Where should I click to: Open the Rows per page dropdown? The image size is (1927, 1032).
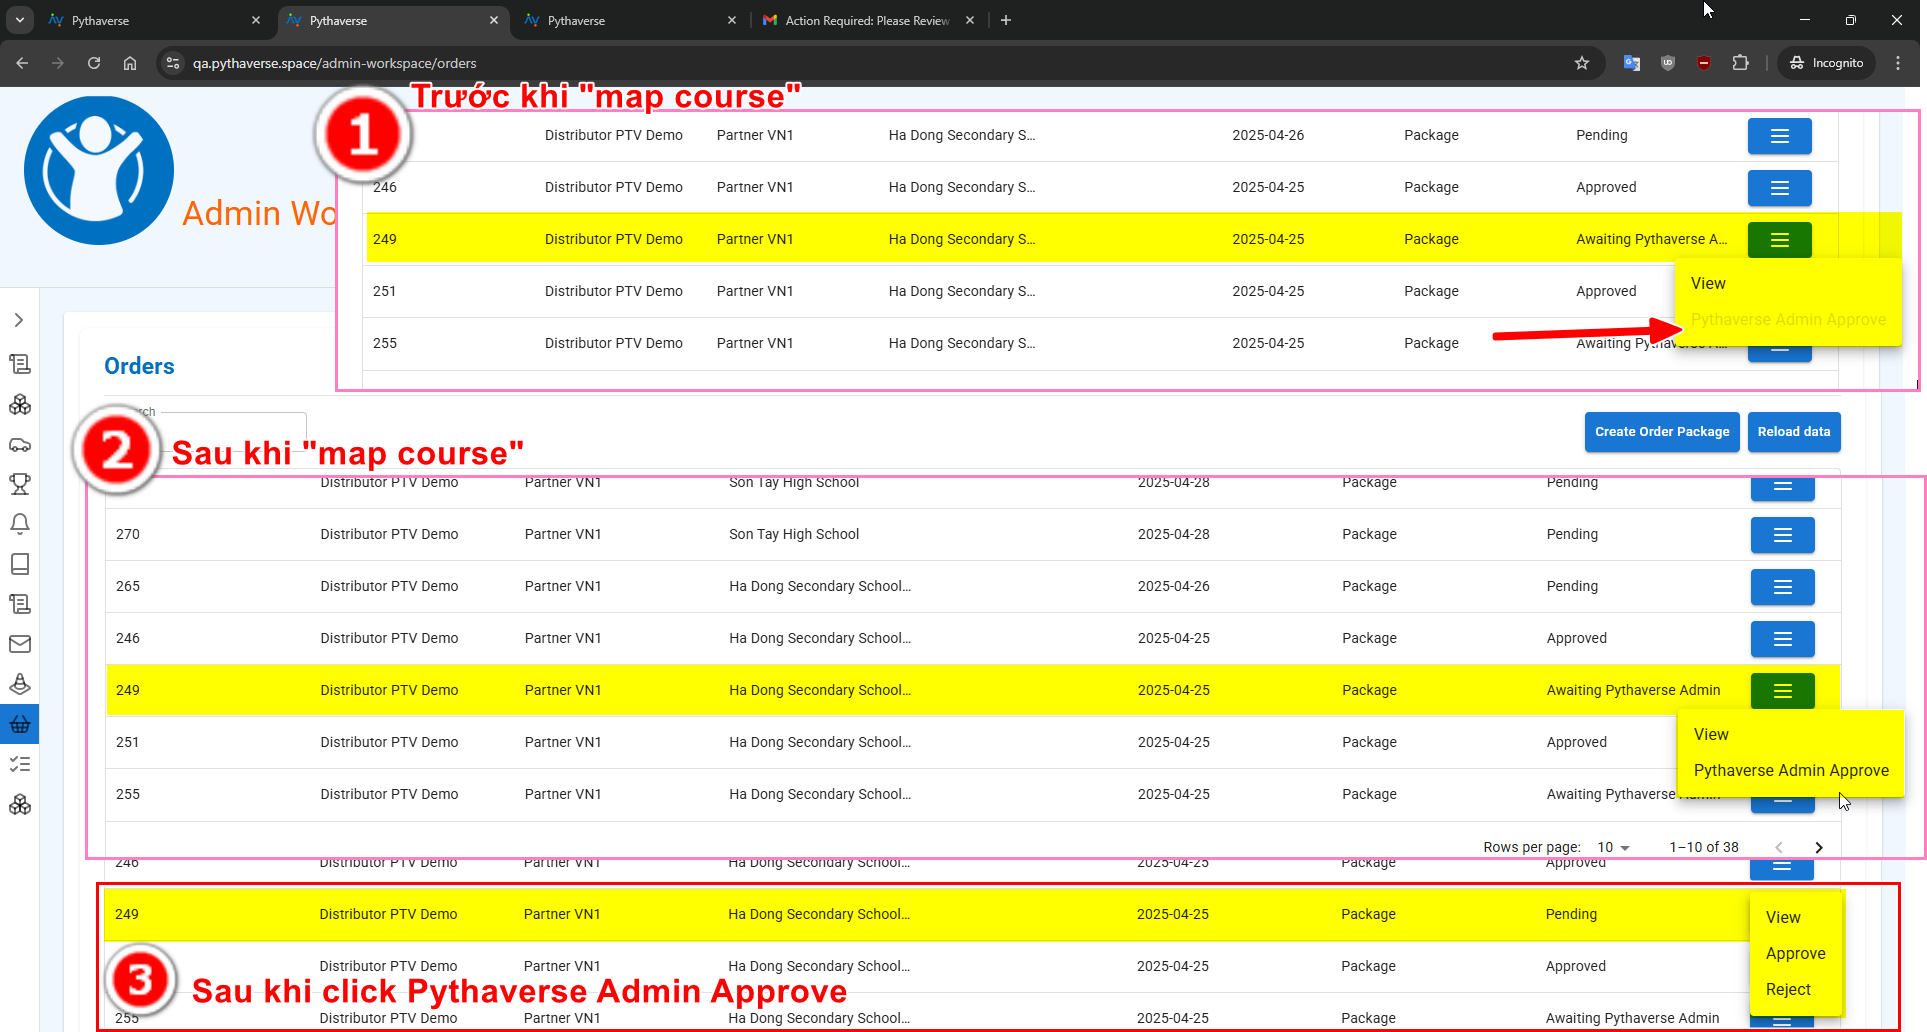1613,847
